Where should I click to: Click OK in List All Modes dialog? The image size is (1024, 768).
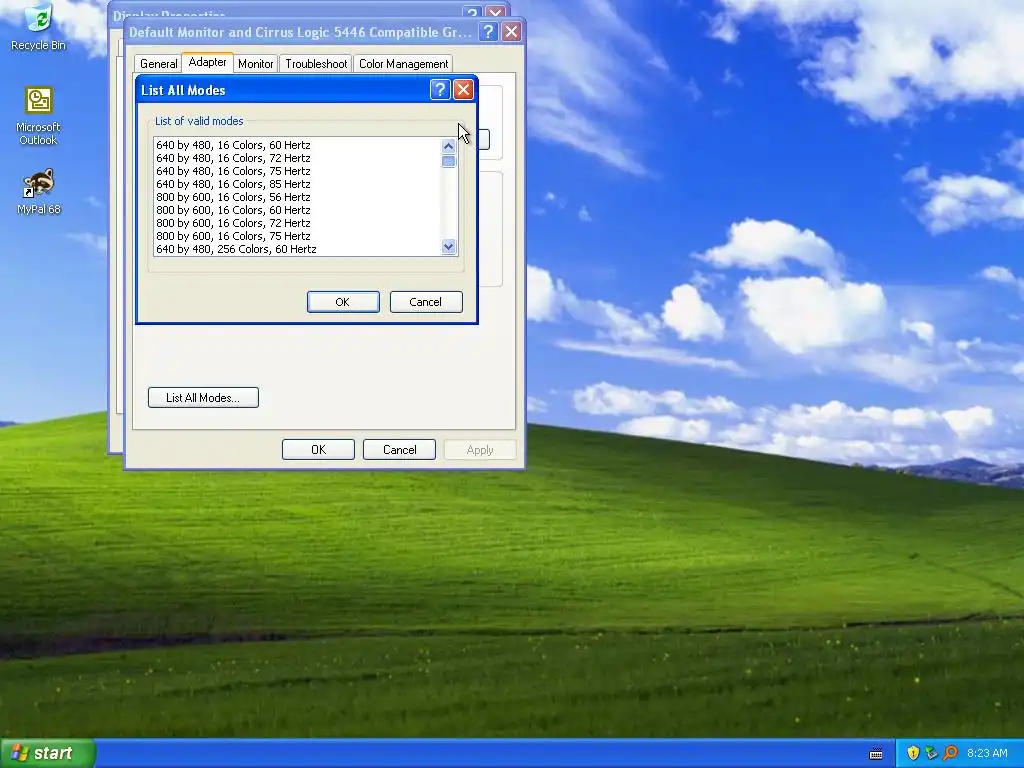pos(343,302)
